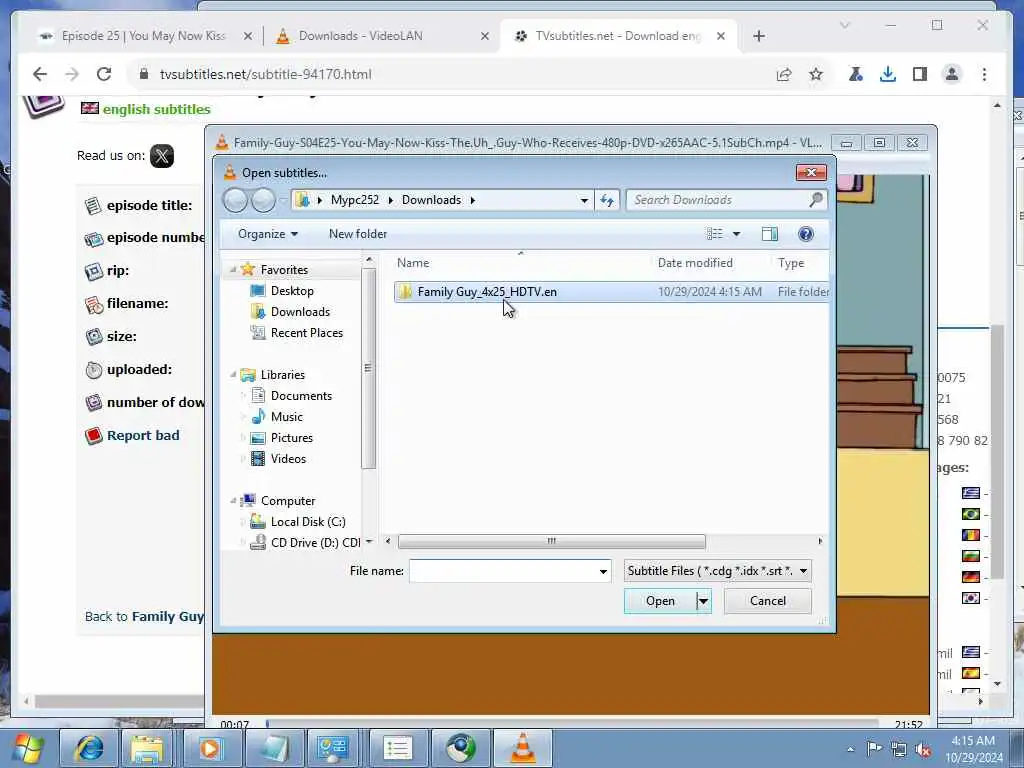Viewport: 1024px width, 768px height.
Task: Click muted volume tray icon
Action: (923, 749)
